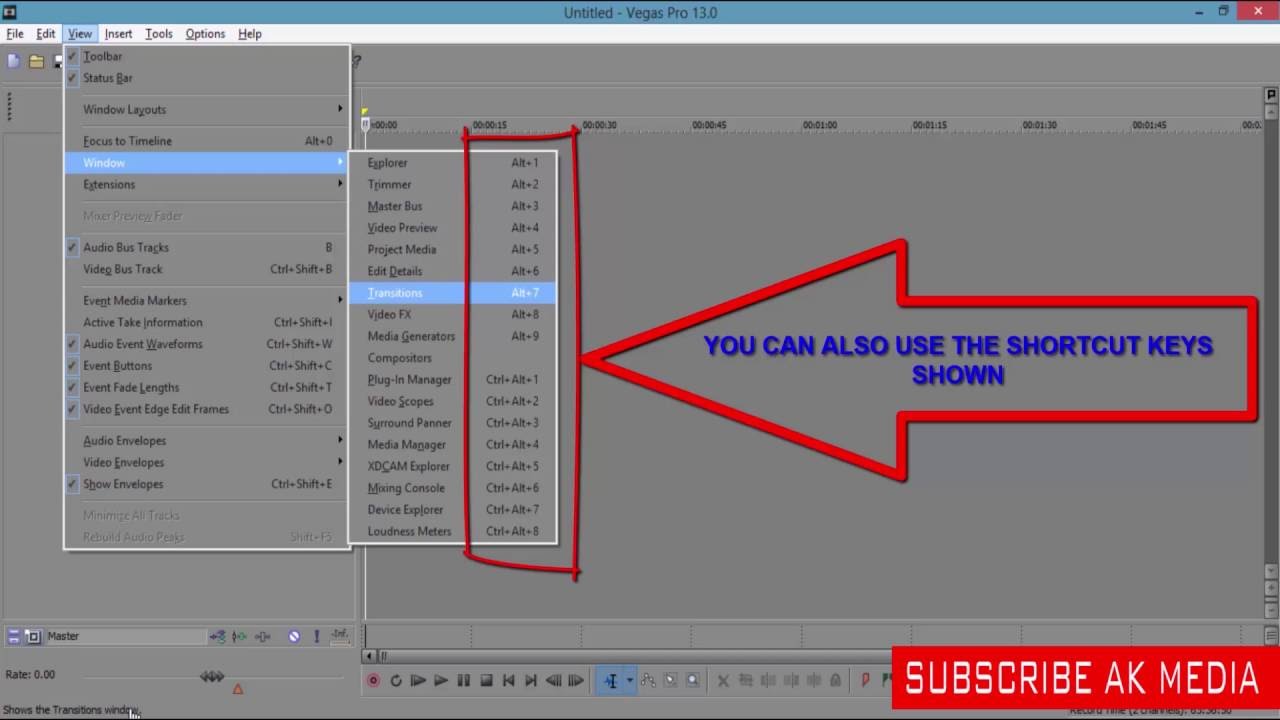The image size is (1280, 720).
Task: Click Go to Start icon
Action: pos(508,681)
